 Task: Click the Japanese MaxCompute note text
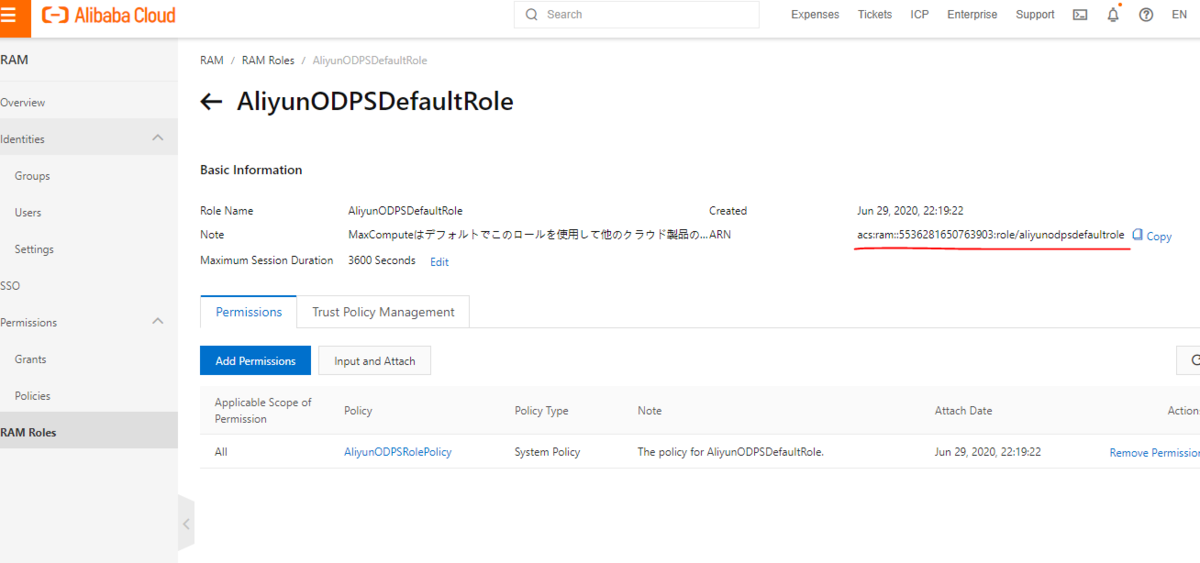(x=527, y=235)
